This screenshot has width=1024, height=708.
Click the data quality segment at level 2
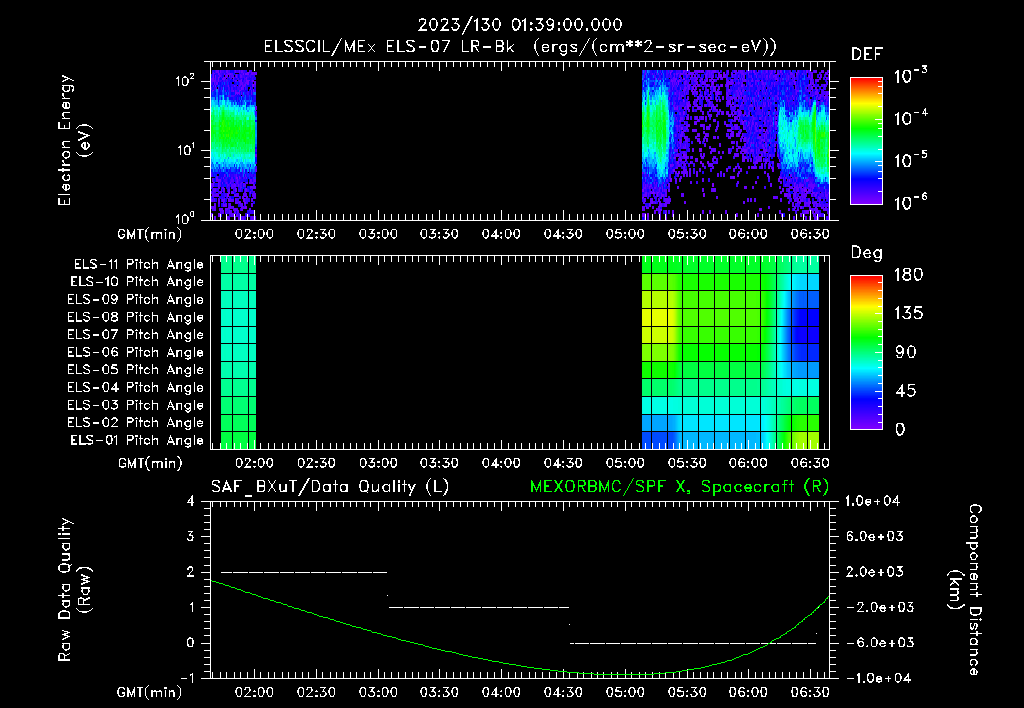click(304, 572)
